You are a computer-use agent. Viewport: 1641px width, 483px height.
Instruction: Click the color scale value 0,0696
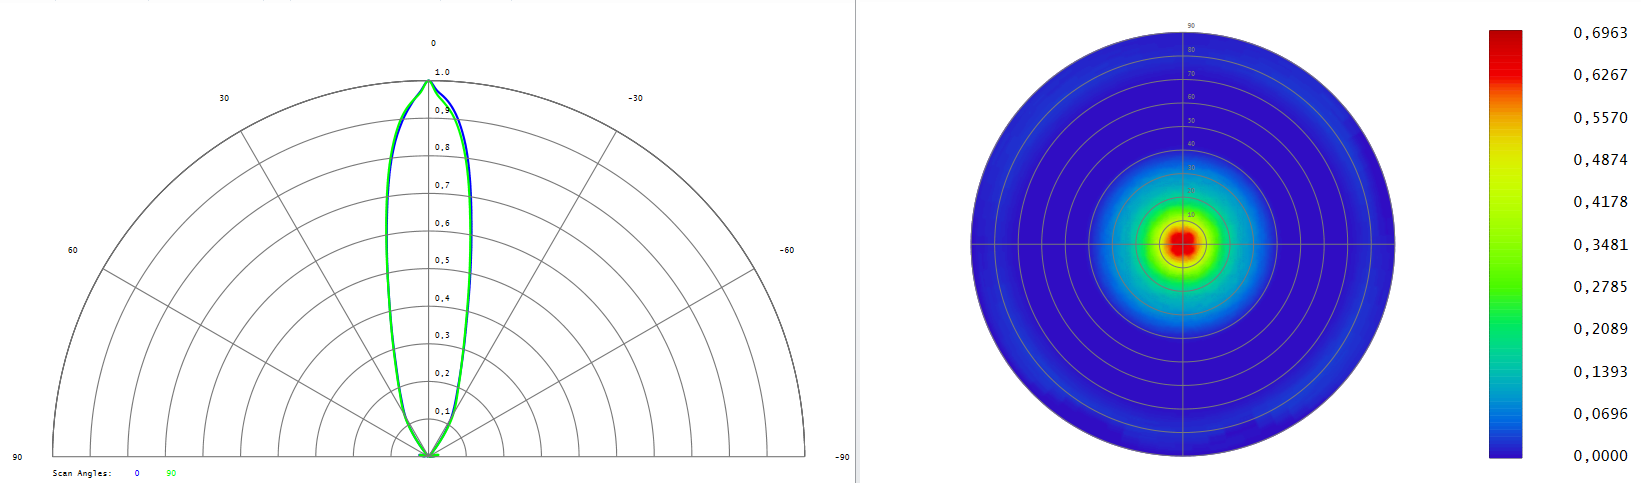pos(1600,413)
